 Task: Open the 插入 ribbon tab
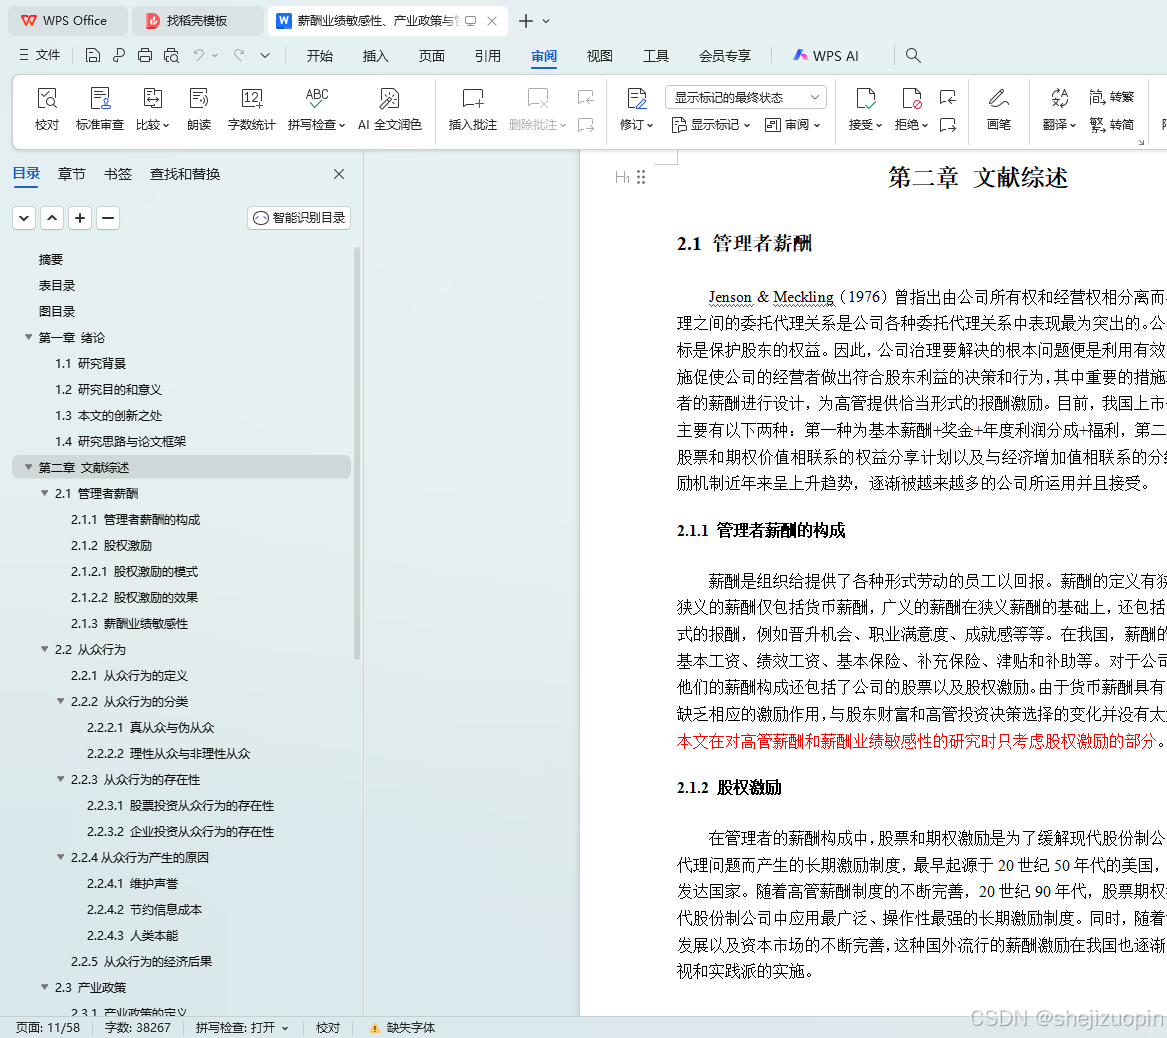pos(376,56)
